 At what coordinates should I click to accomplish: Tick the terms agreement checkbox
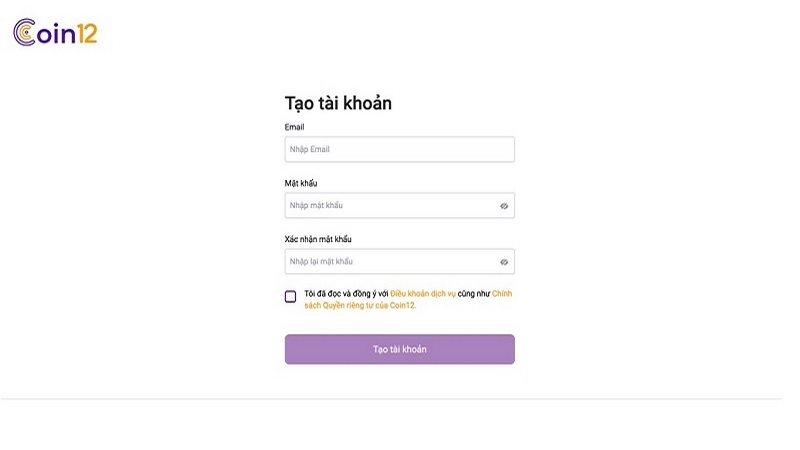click(291, 296)
